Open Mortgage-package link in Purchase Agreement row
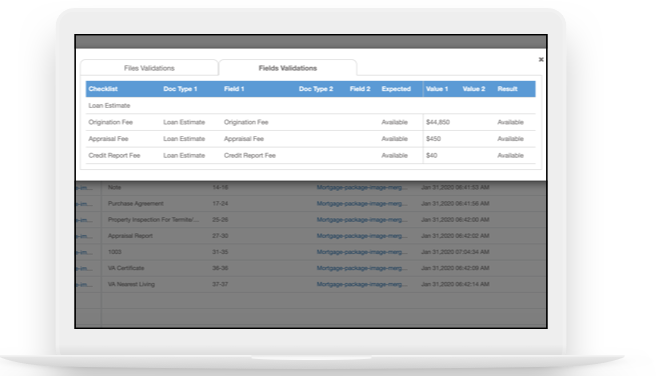656x376 pixels. (x=361, y=203)
